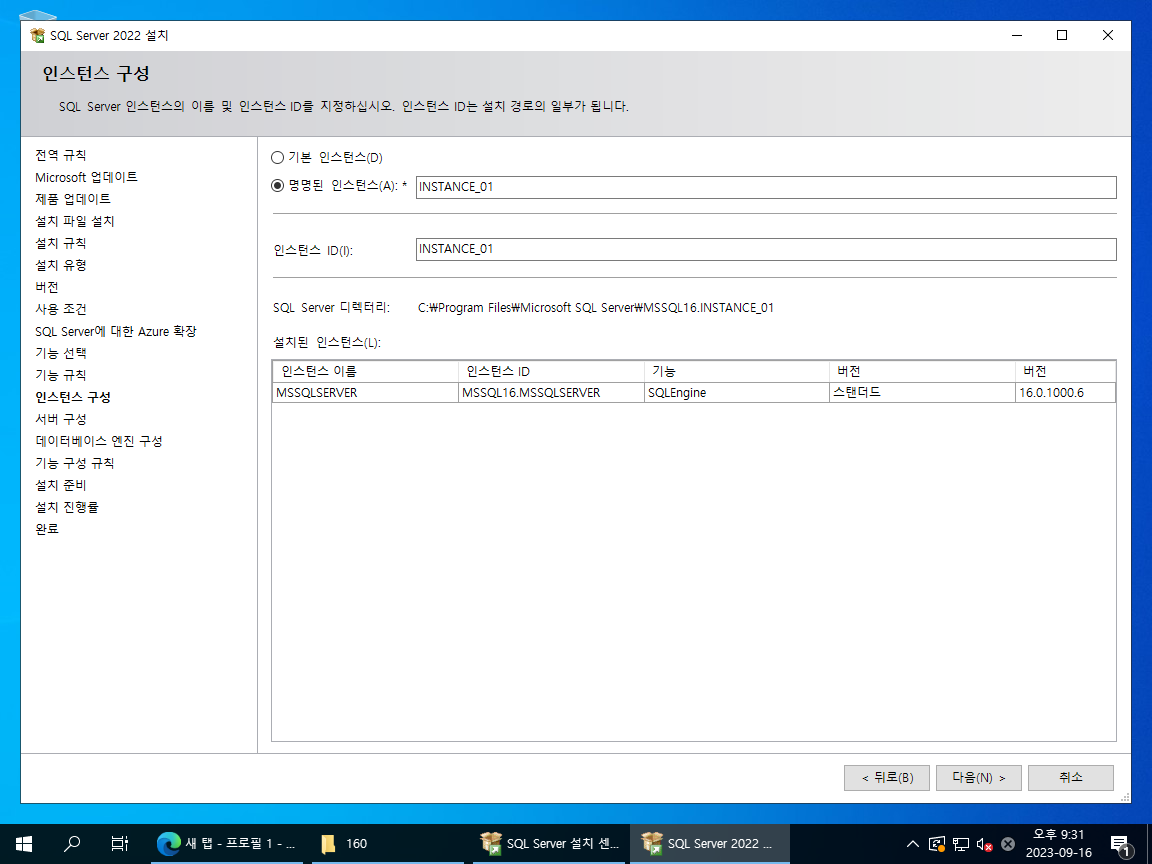The image size is (1152, 864).
Task: Click the 16.0.1000.6 version cell
Action: pyautogui.click(x=1065, y=392)
